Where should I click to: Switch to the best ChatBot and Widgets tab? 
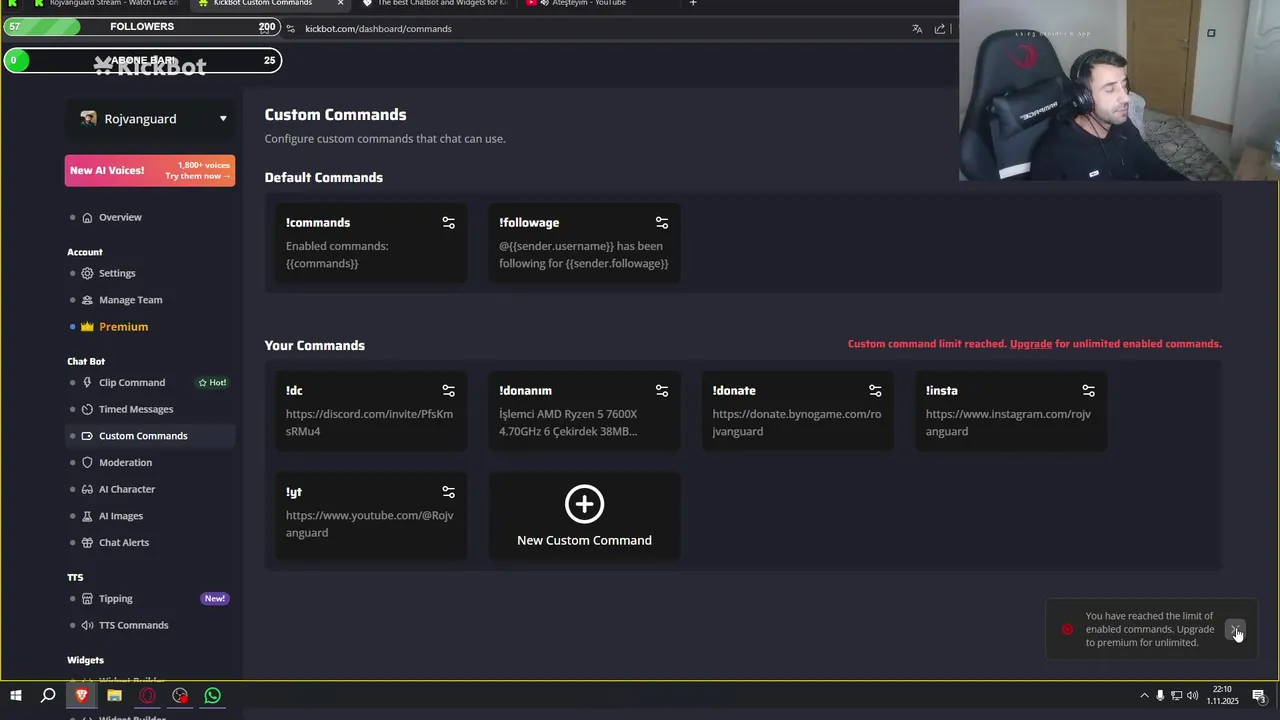(435, 3)
